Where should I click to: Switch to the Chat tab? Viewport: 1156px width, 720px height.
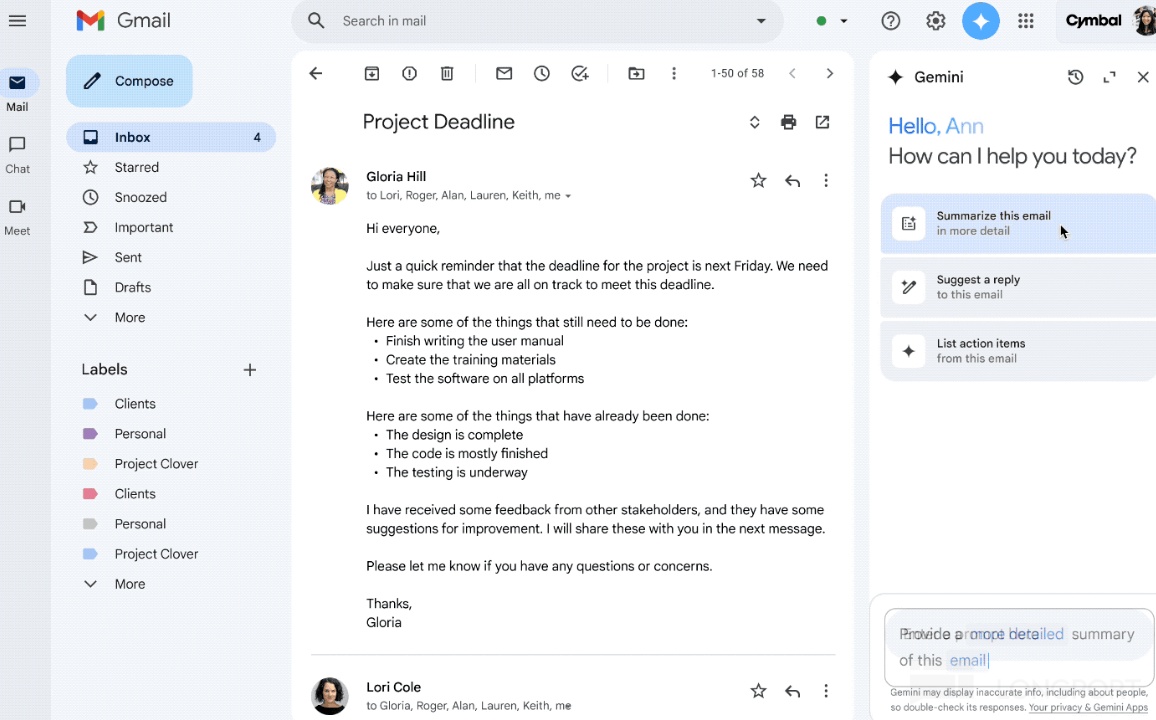click(x=17, y=154)
